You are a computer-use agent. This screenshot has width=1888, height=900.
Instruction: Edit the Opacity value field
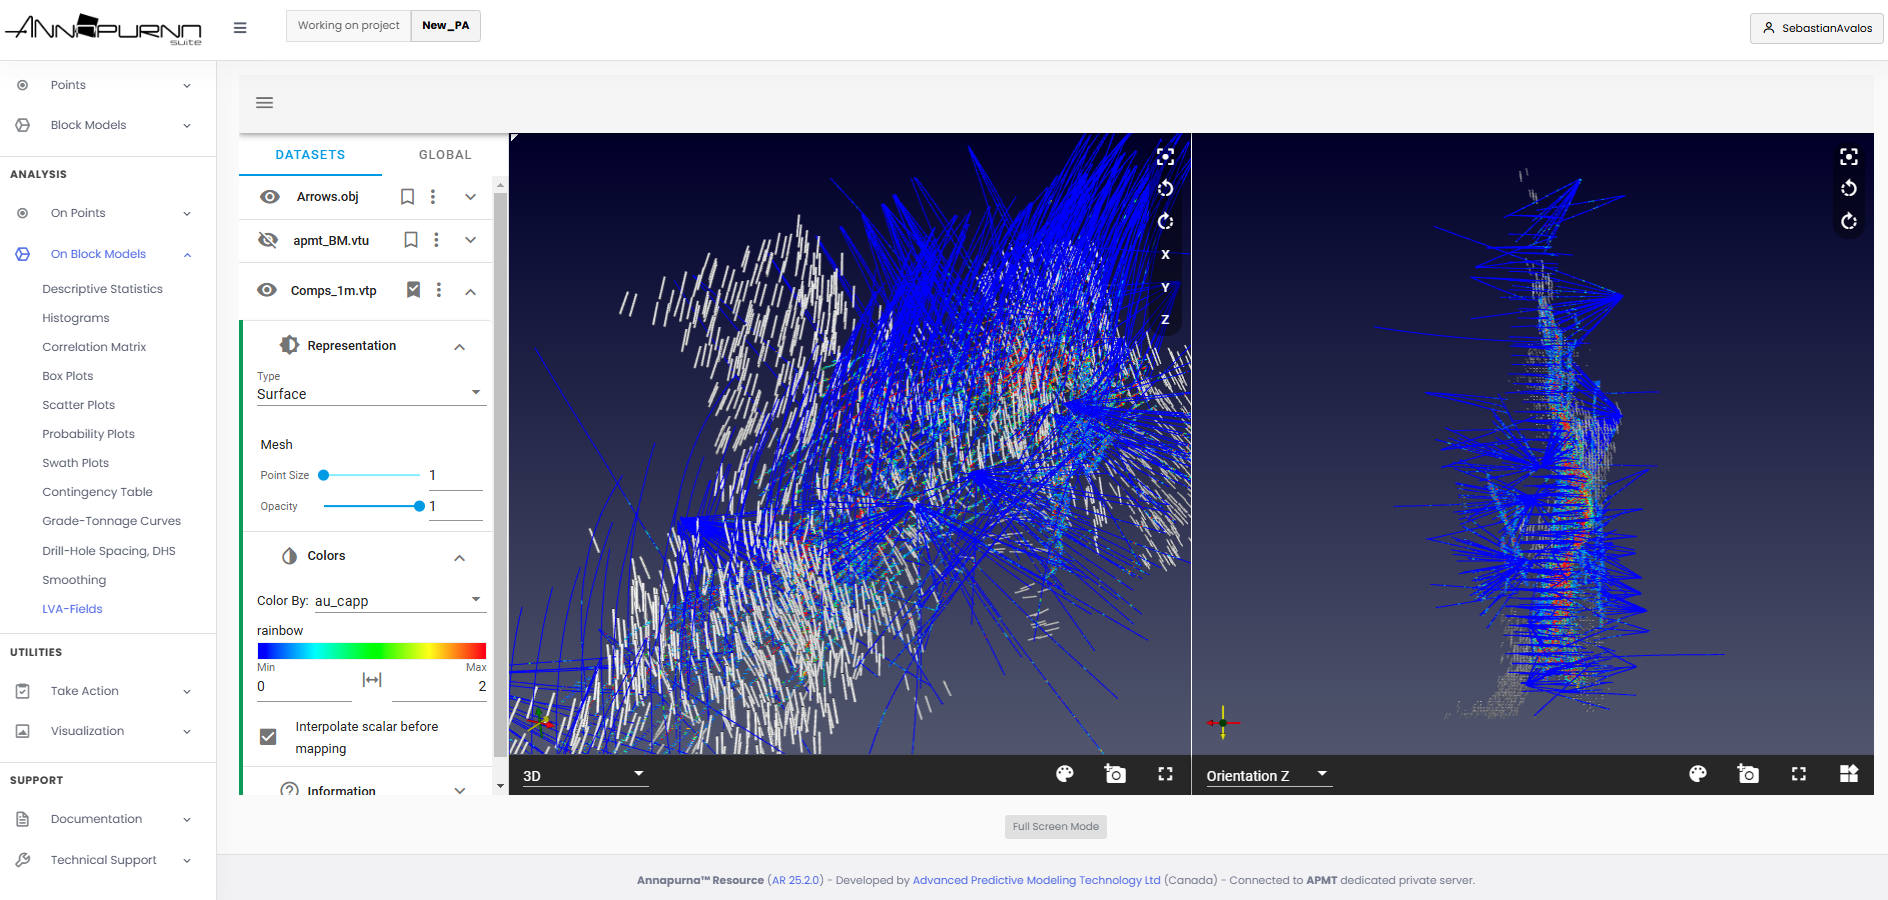pos(456,507)
